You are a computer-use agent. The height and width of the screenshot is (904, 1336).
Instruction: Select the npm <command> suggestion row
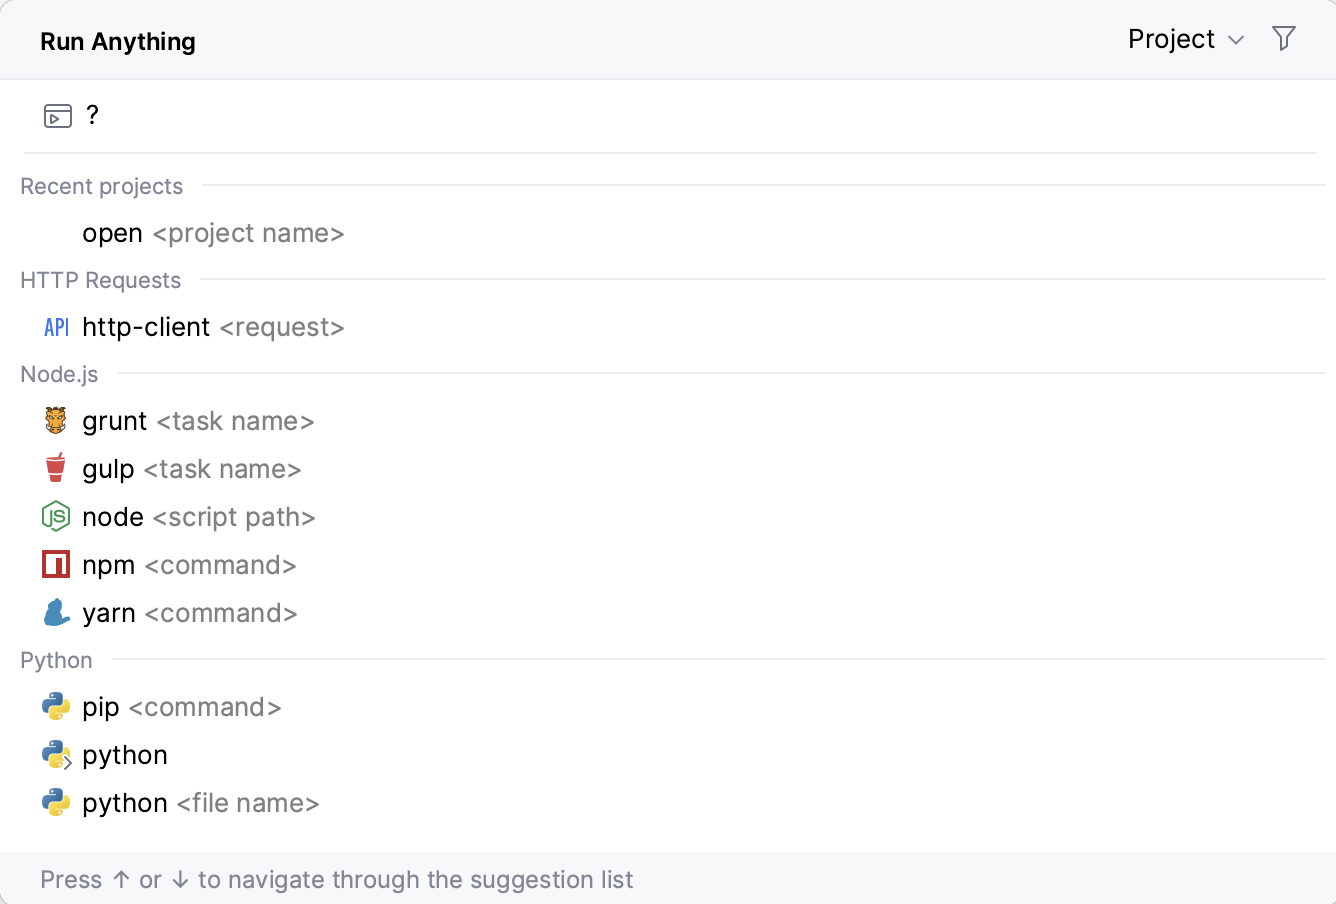pyautogui.click(x=189, y=564)
